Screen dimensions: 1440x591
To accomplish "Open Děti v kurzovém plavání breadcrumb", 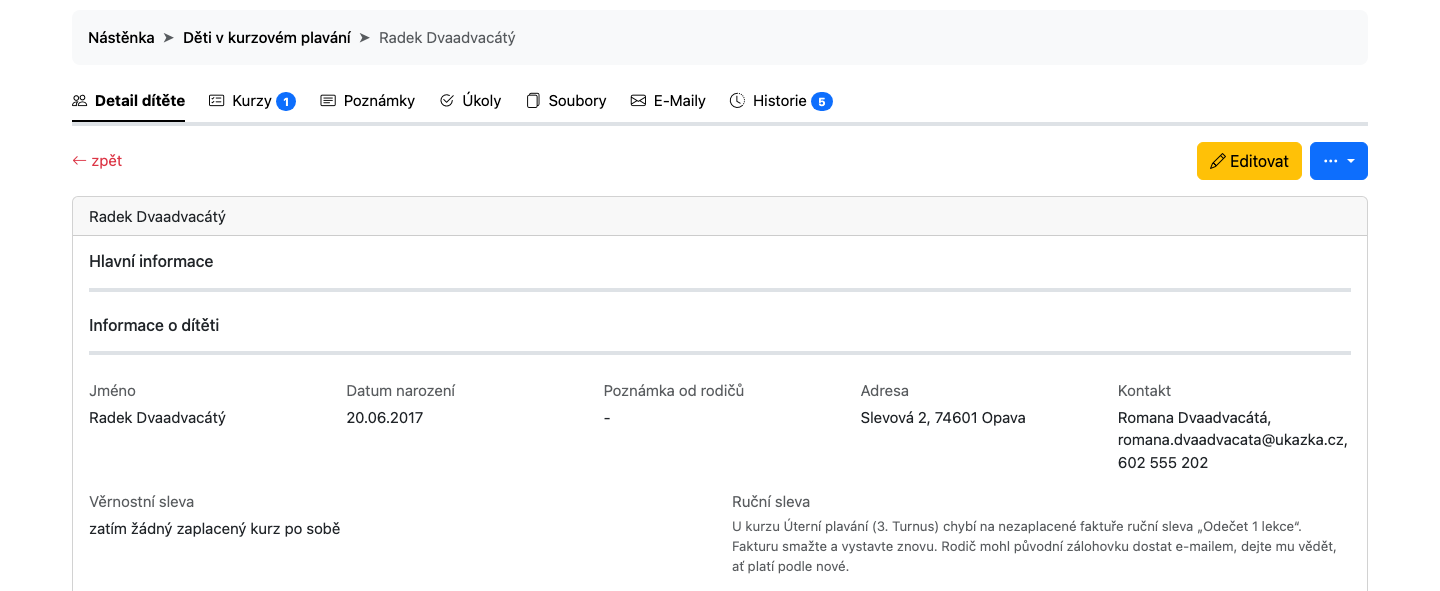I will [267, 38].
